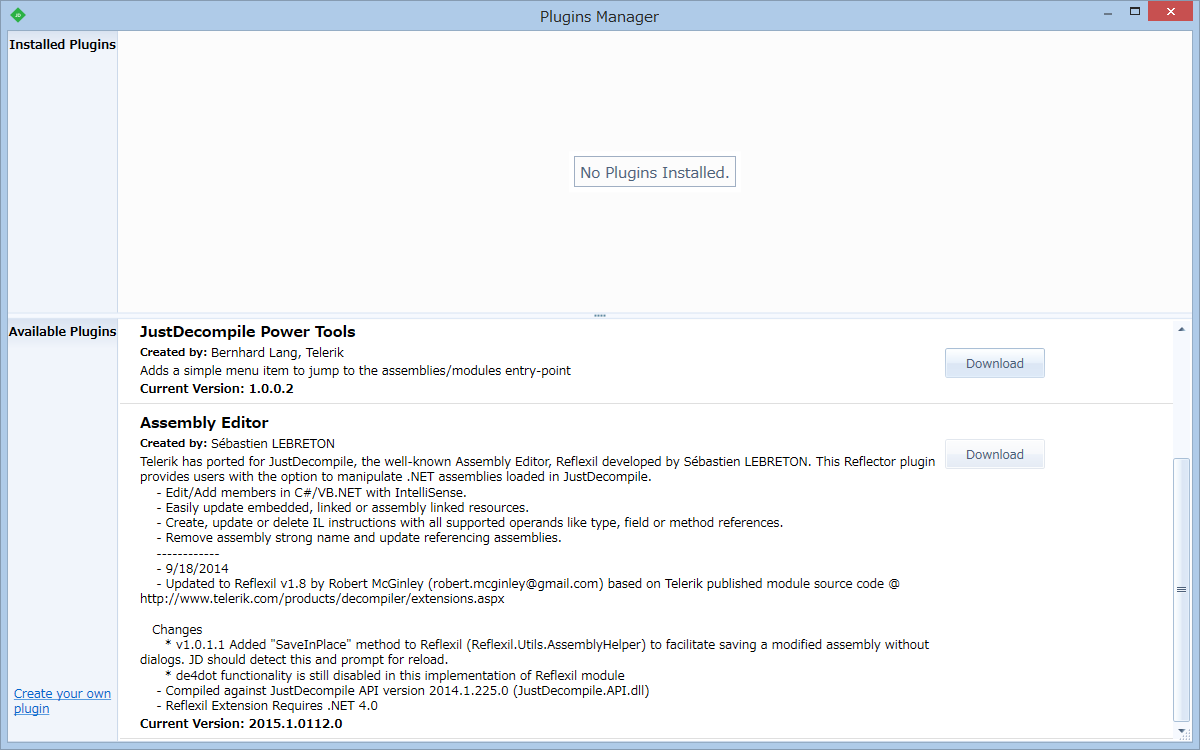Image resolution: width=1200 pixels, height=750 pixels.
Task: Click the 'No Plugins Installed.' message
Action: [655, 172]
